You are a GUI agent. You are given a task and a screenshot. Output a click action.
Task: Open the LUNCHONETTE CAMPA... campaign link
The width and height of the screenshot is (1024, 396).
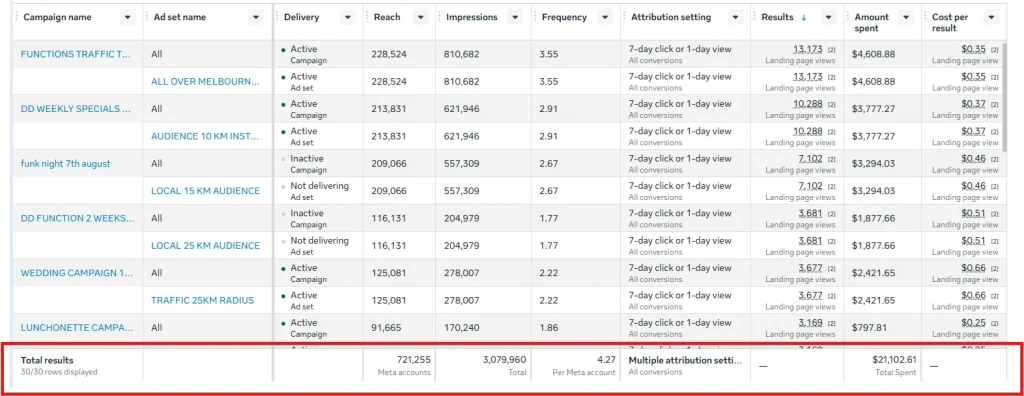click(77, 327)
